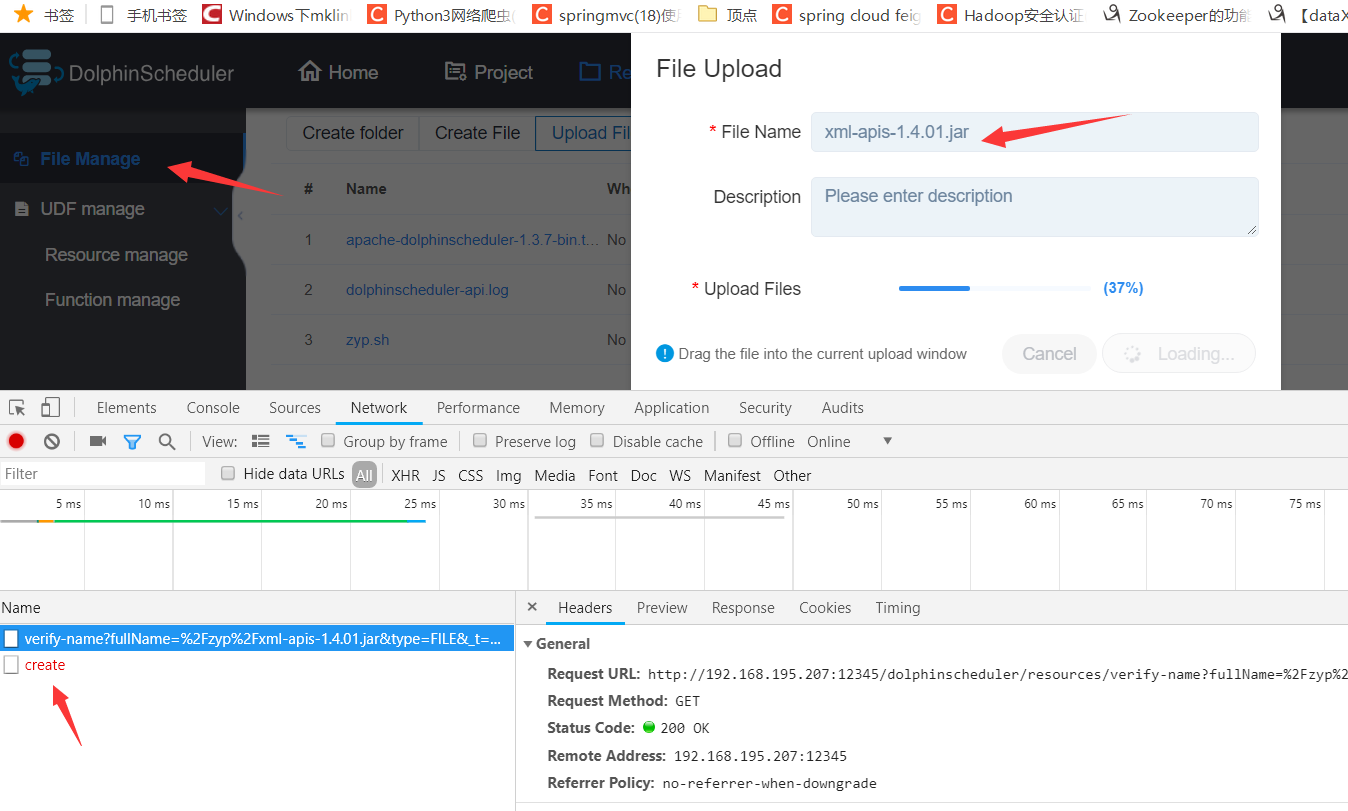Toggle the network request filter funnel icon

(132, 440)
